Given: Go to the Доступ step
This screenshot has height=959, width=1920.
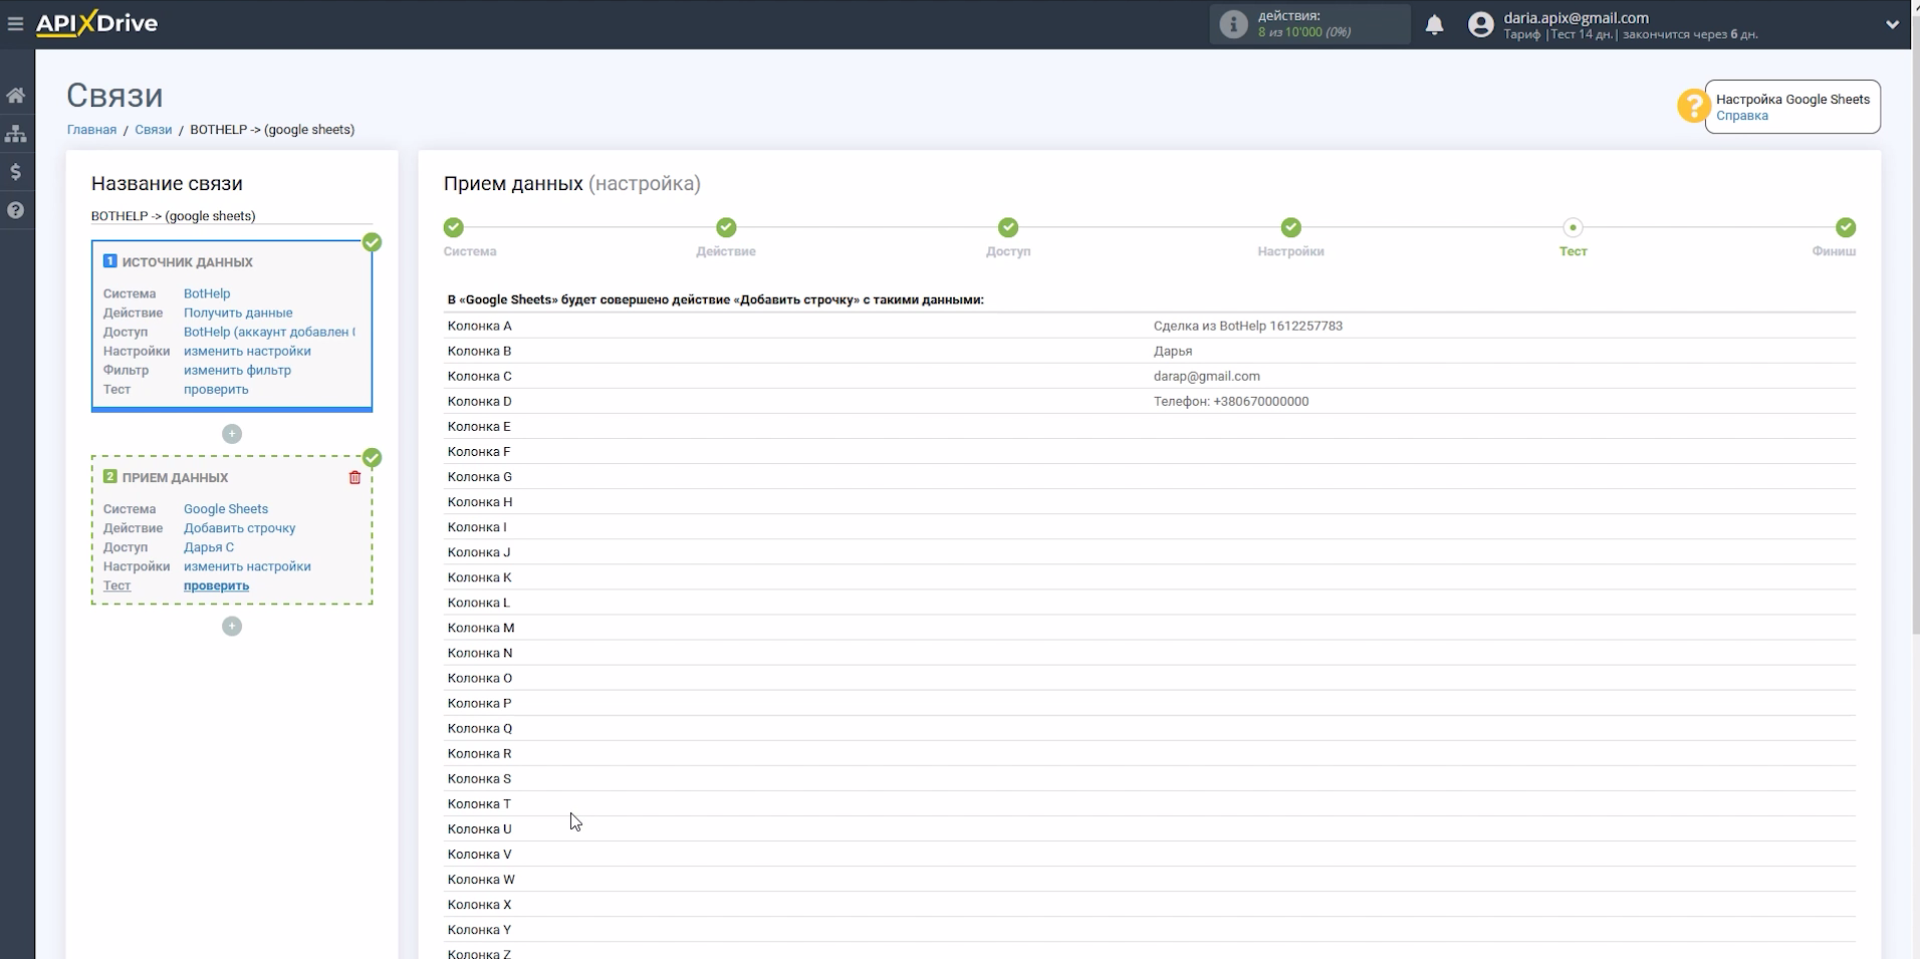Looking at the screenshot, I should pos(1008,227).
